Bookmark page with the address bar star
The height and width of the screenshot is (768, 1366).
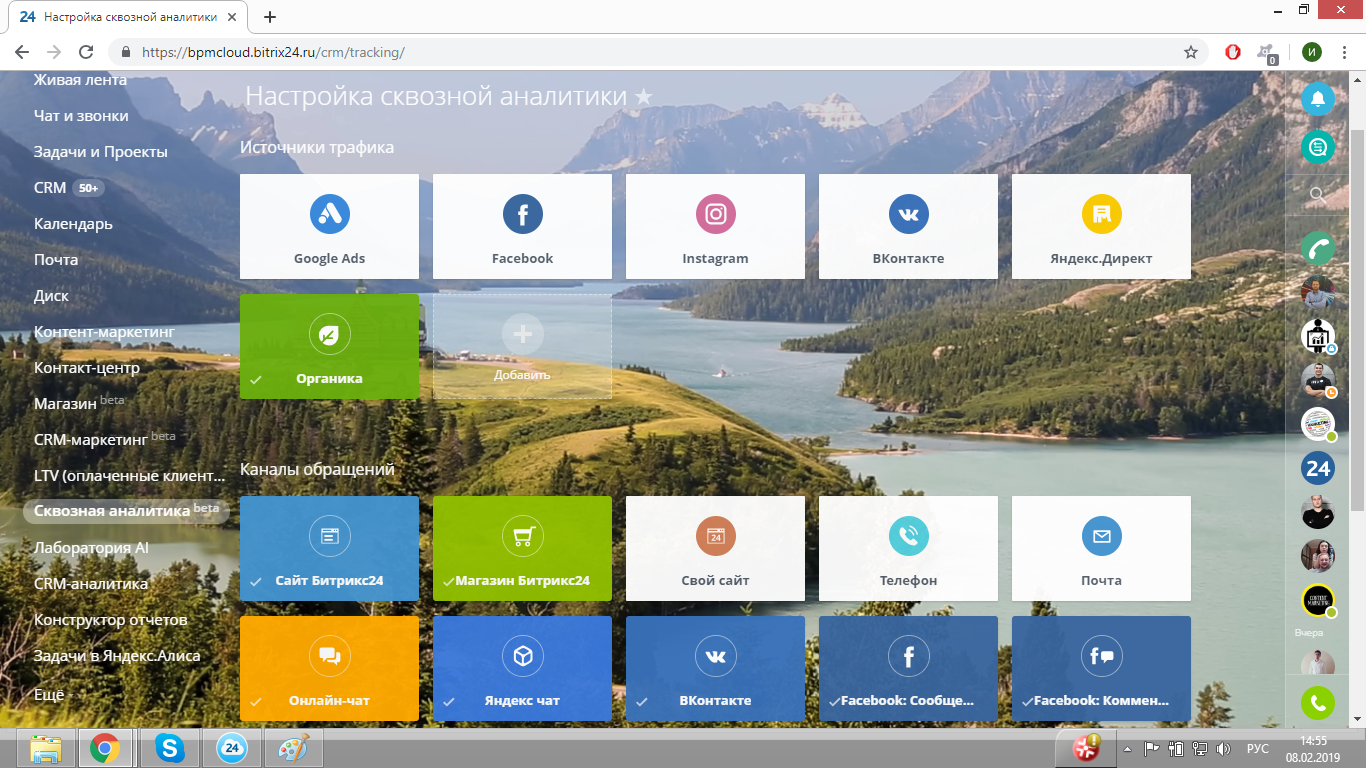coord(1191,52)
